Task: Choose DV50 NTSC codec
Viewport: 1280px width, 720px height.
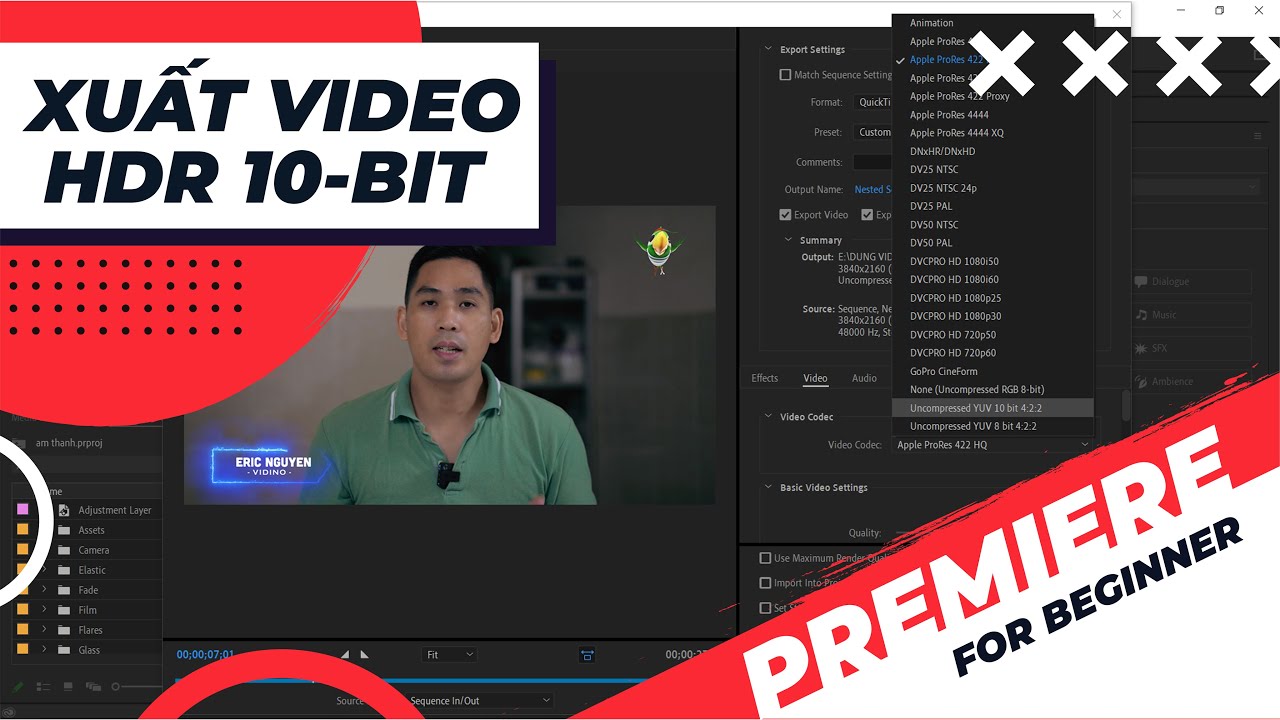Action: pyautogui.click(x=992, y=225)
